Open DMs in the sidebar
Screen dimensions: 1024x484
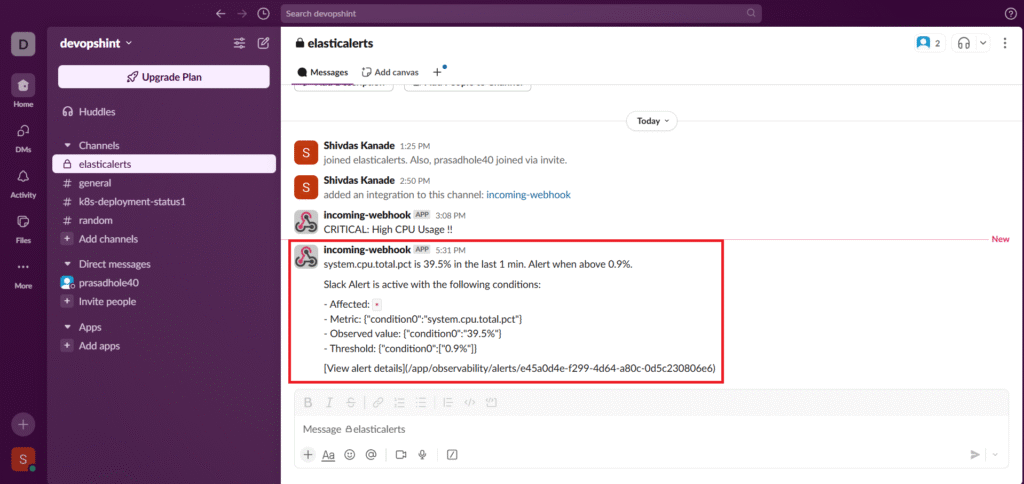tap(23, 137)
